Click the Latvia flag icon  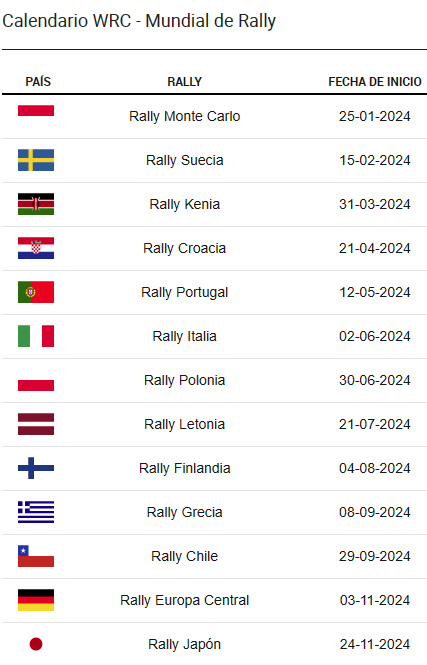pyautogui.click(x=36, y=424)
